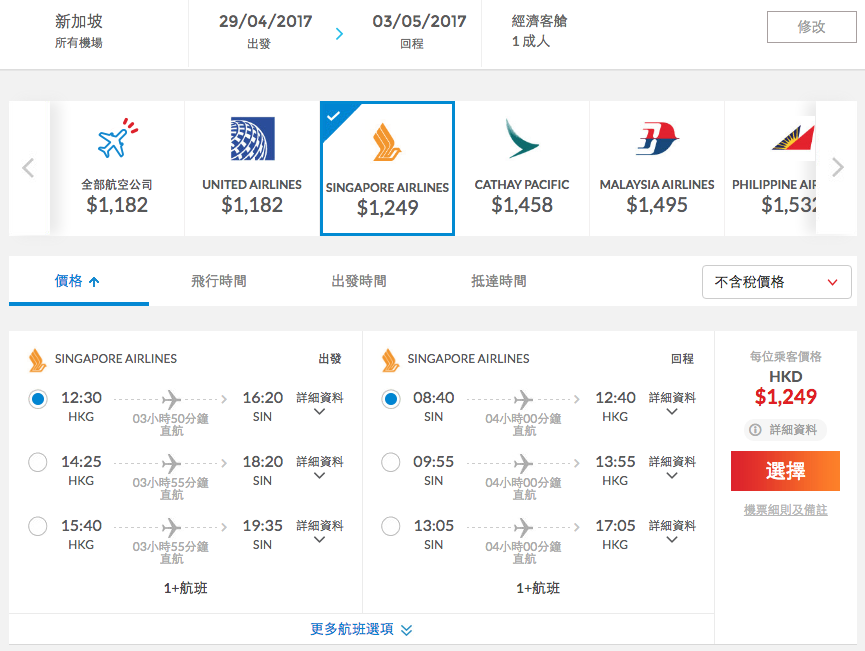Screen dimensions: 865x651
Task: Sort results by 抵達時間 tab
Action: click(499, 281)
